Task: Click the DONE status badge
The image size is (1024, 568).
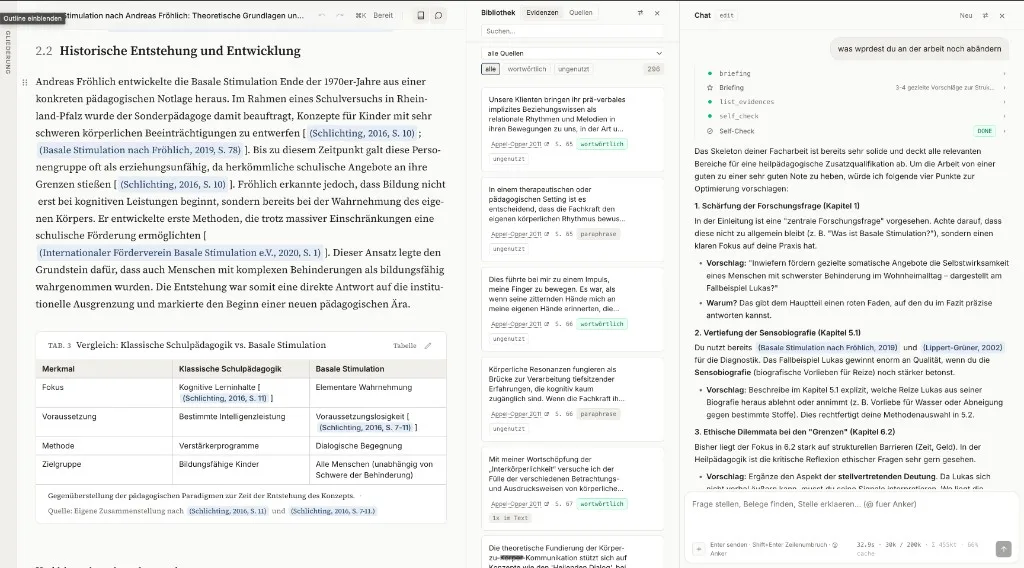Action: (x=984, y=131)
